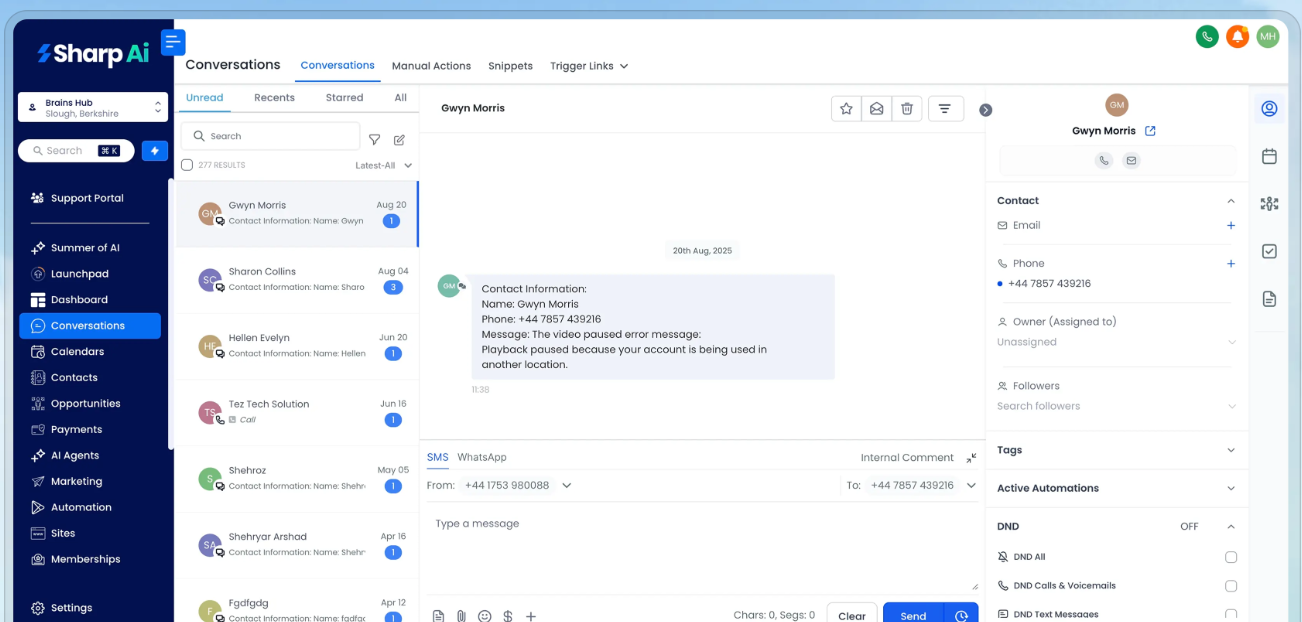
Task: Open the green phone dialer icon
Action: [x=1207, y=37]
